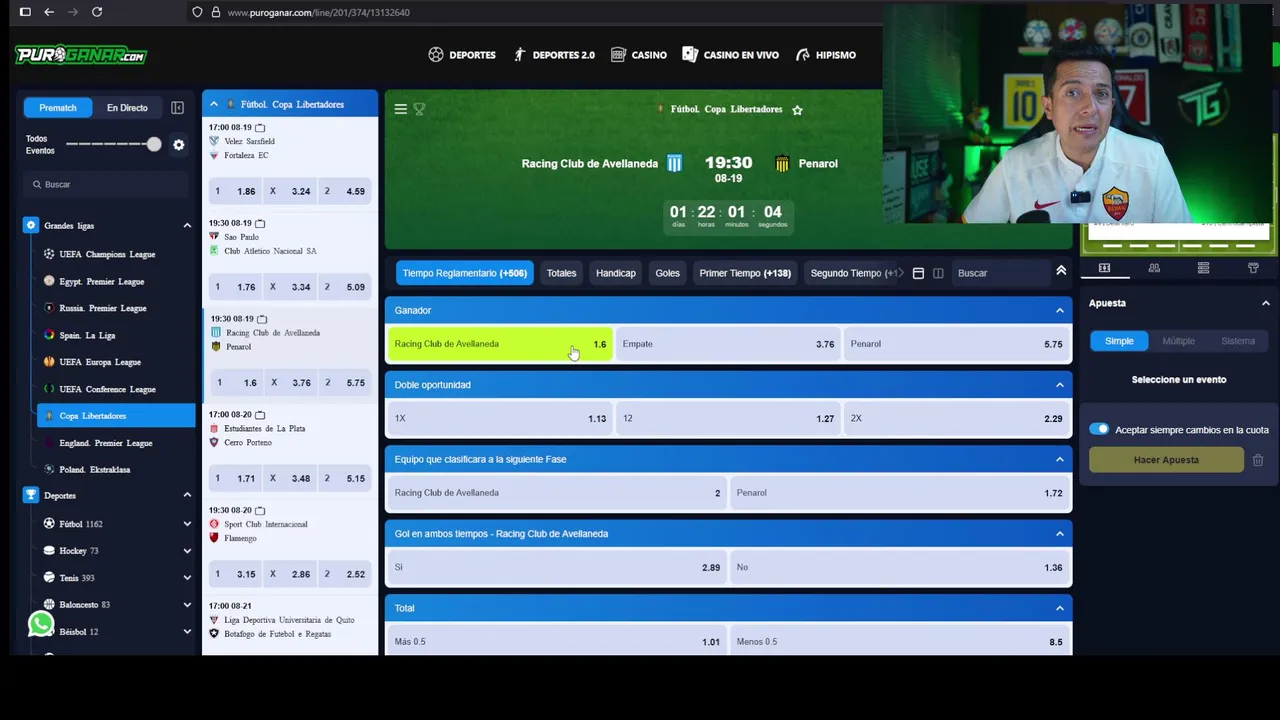1280x720 pixels.
Task: Toggle Aceptar siempre cambios en la cuota
Action: click(1099, 429)
